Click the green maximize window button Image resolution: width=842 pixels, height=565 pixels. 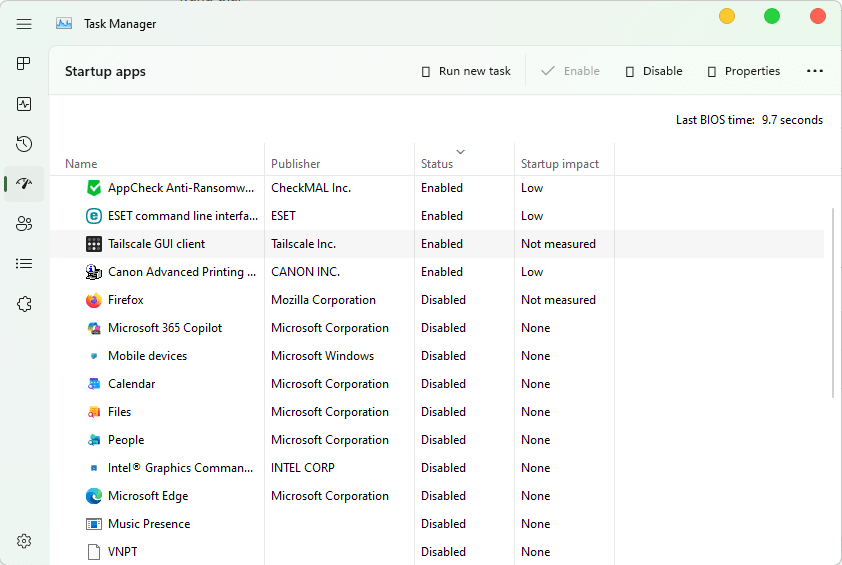pyautogui.click(x=772, y=16)
